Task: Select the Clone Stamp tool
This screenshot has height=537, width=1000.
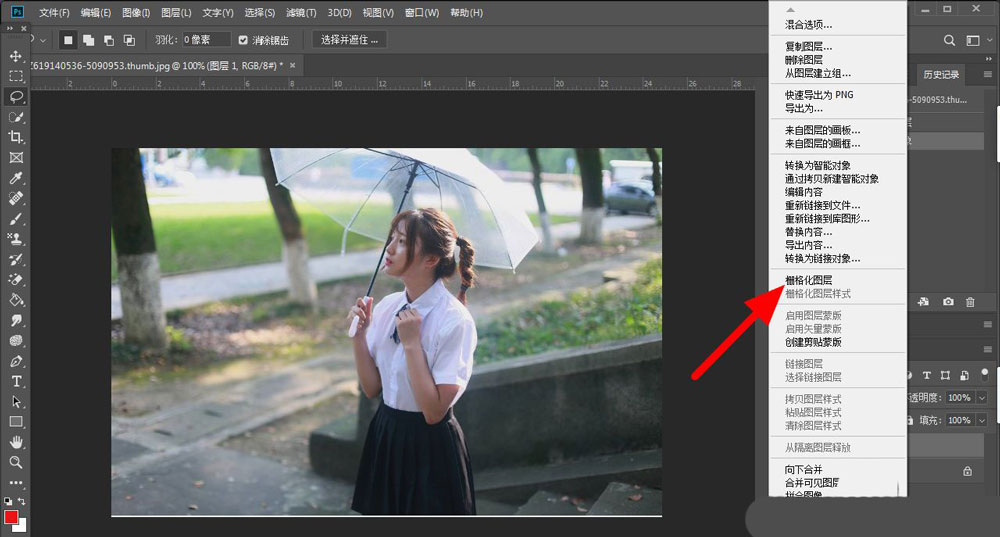Action: [16, 239]
